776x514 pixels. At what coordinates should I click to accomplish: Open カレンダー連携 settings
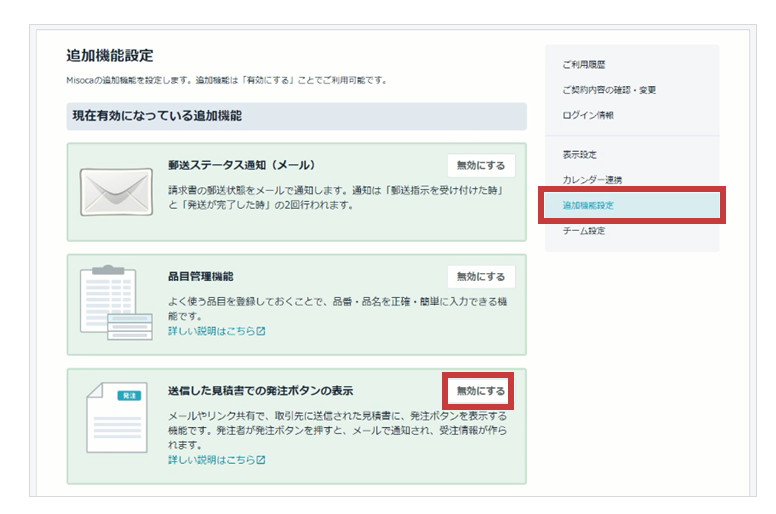(592, 180)
